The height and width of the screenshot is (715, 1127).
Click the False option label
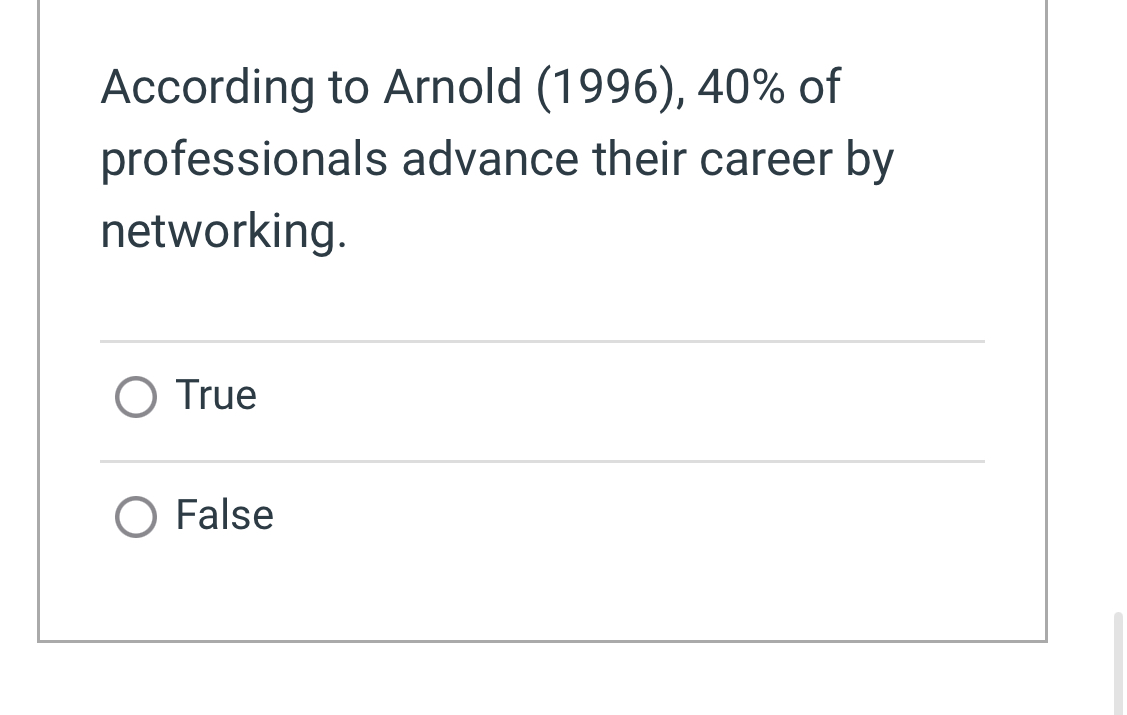pyautogui.click(x=224, y=515)
